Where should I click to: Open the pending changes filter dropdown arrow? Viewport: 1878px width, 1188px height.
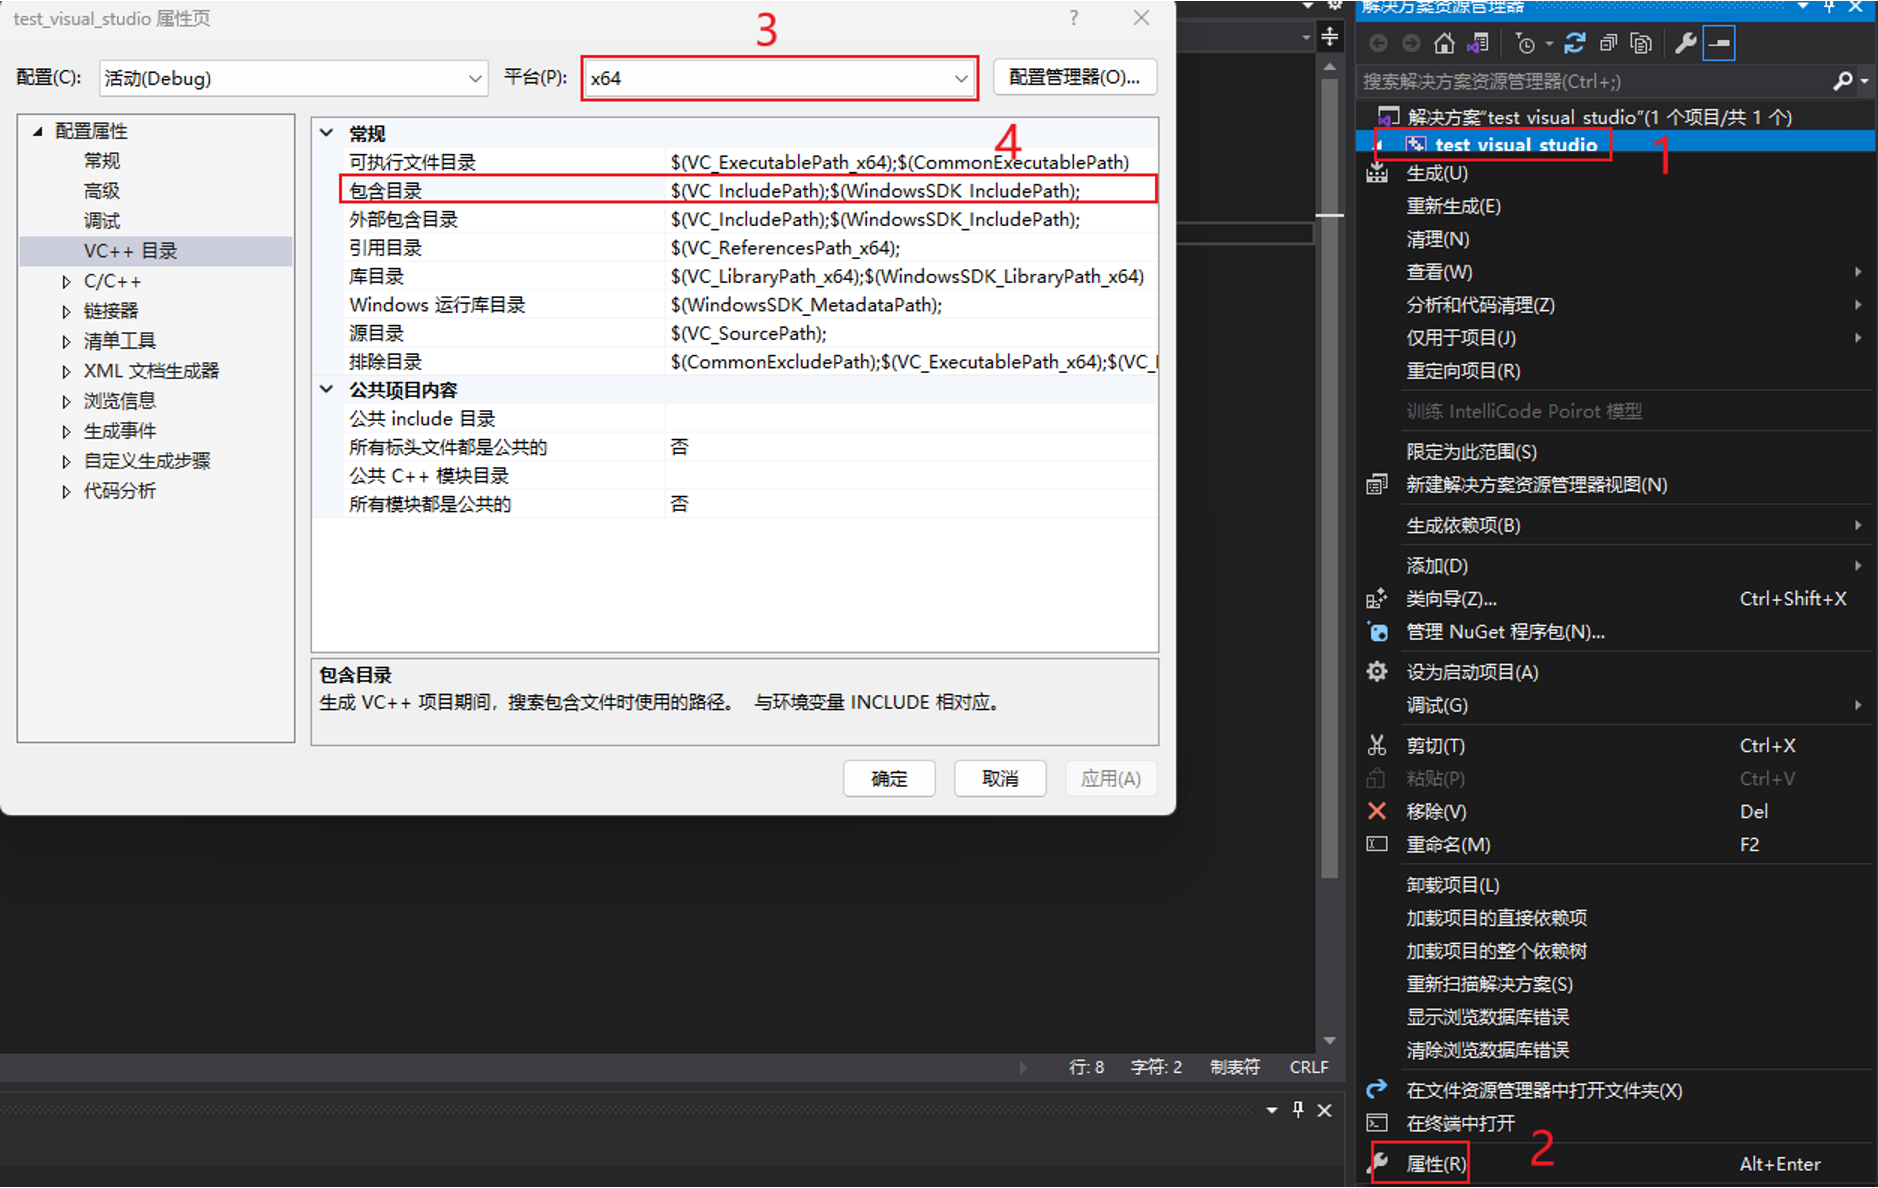pyautogui.click(x=1549, y=43)
